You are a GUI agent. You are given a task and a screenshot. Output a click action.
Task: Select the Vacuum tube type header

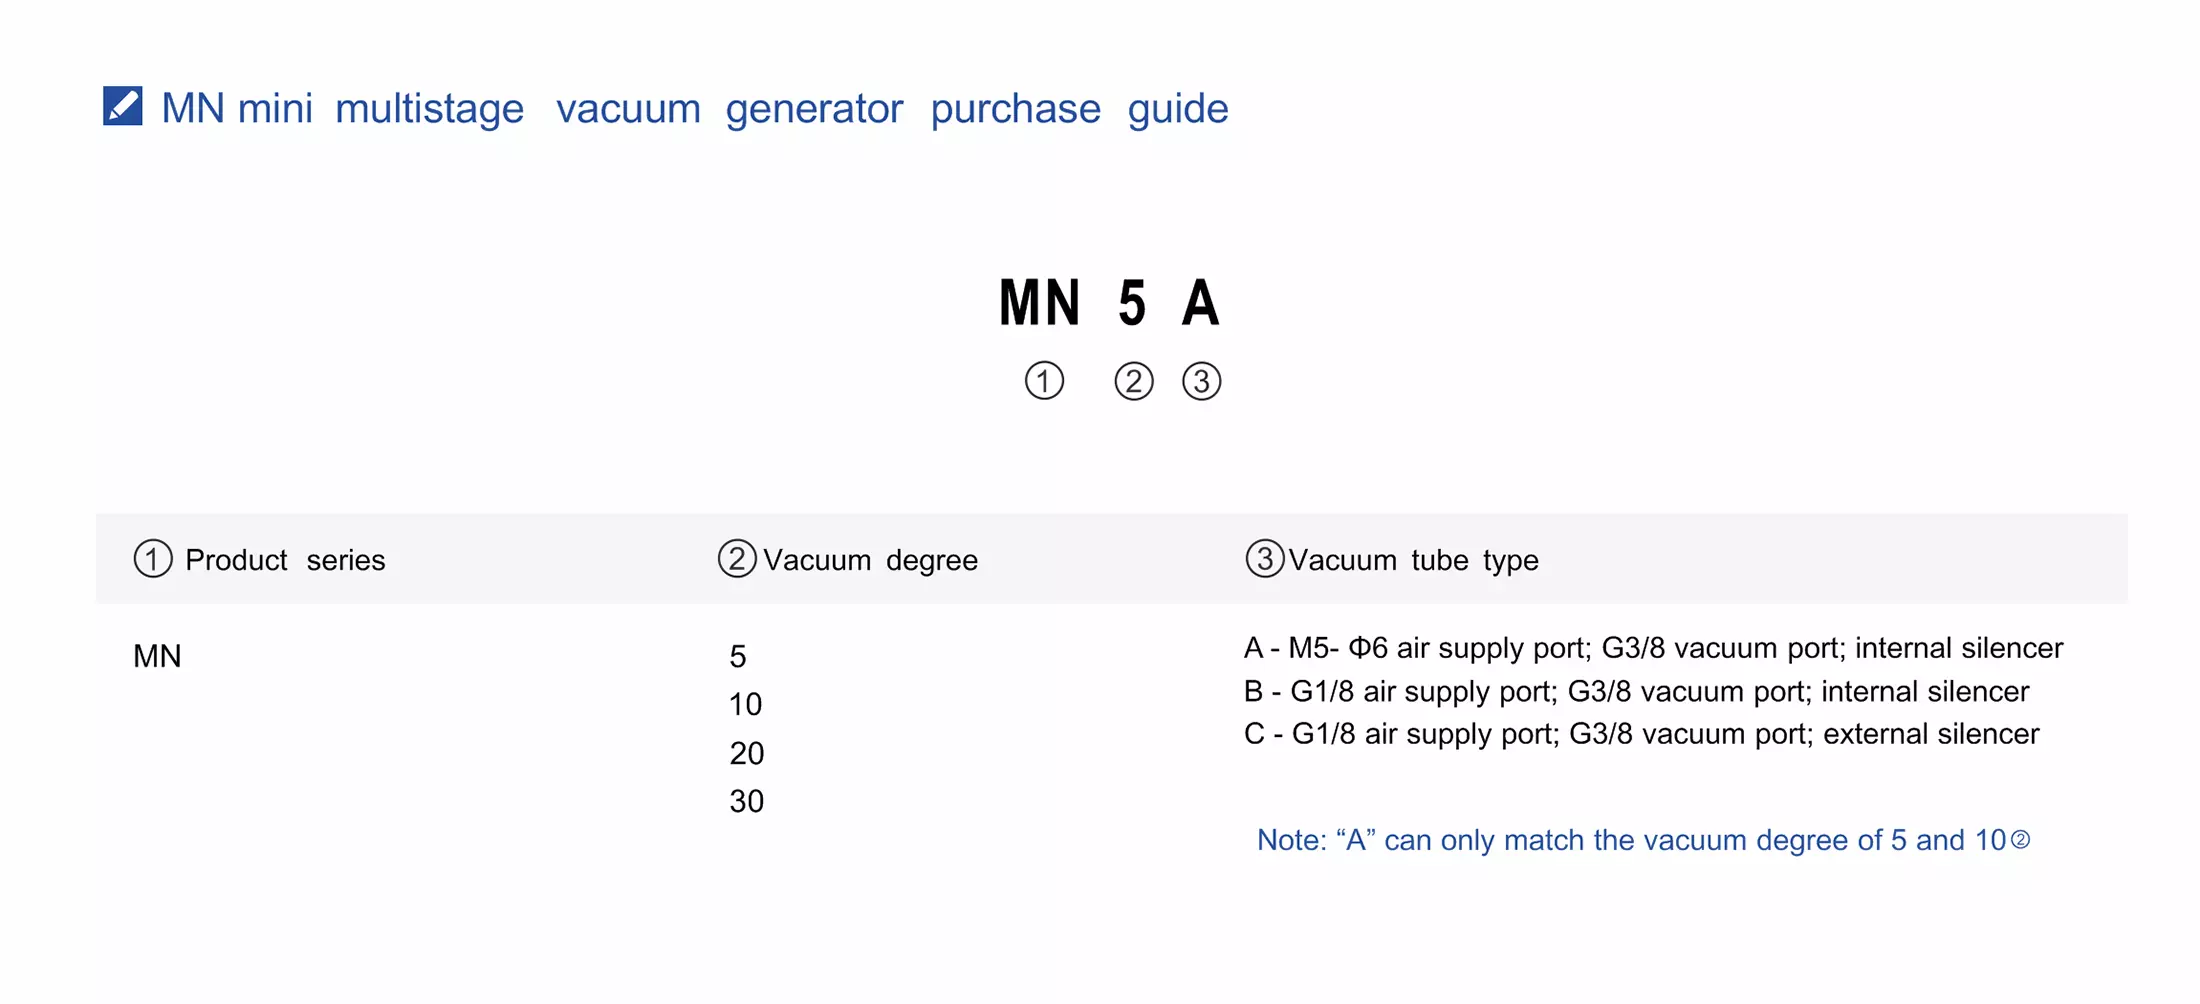[1412, 560]
